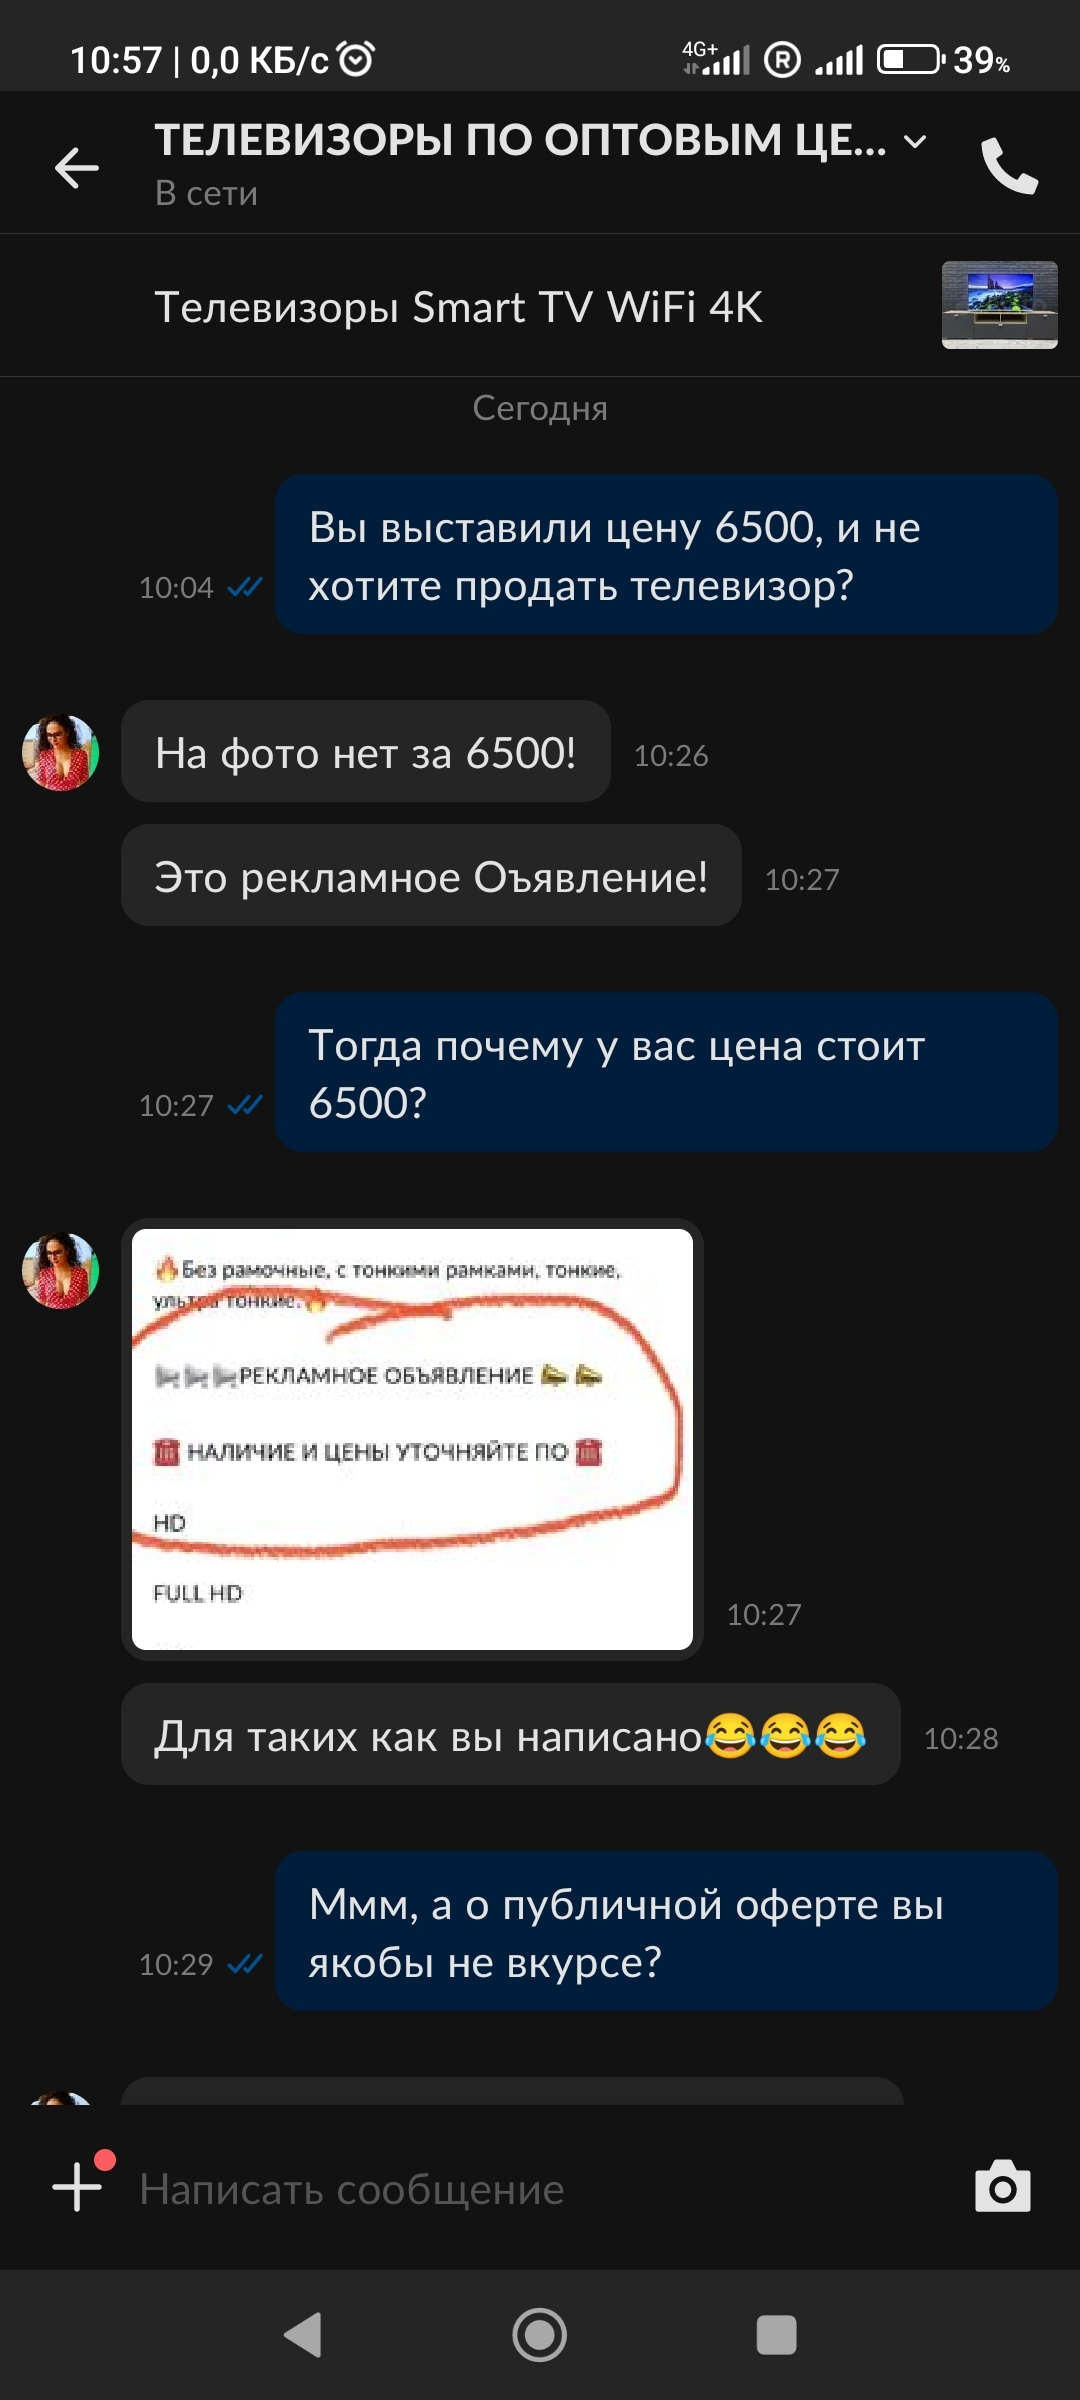Select message 'Для таких как вы написано'
This screenshot has width=1080, height=2400.
[510, 1734]
